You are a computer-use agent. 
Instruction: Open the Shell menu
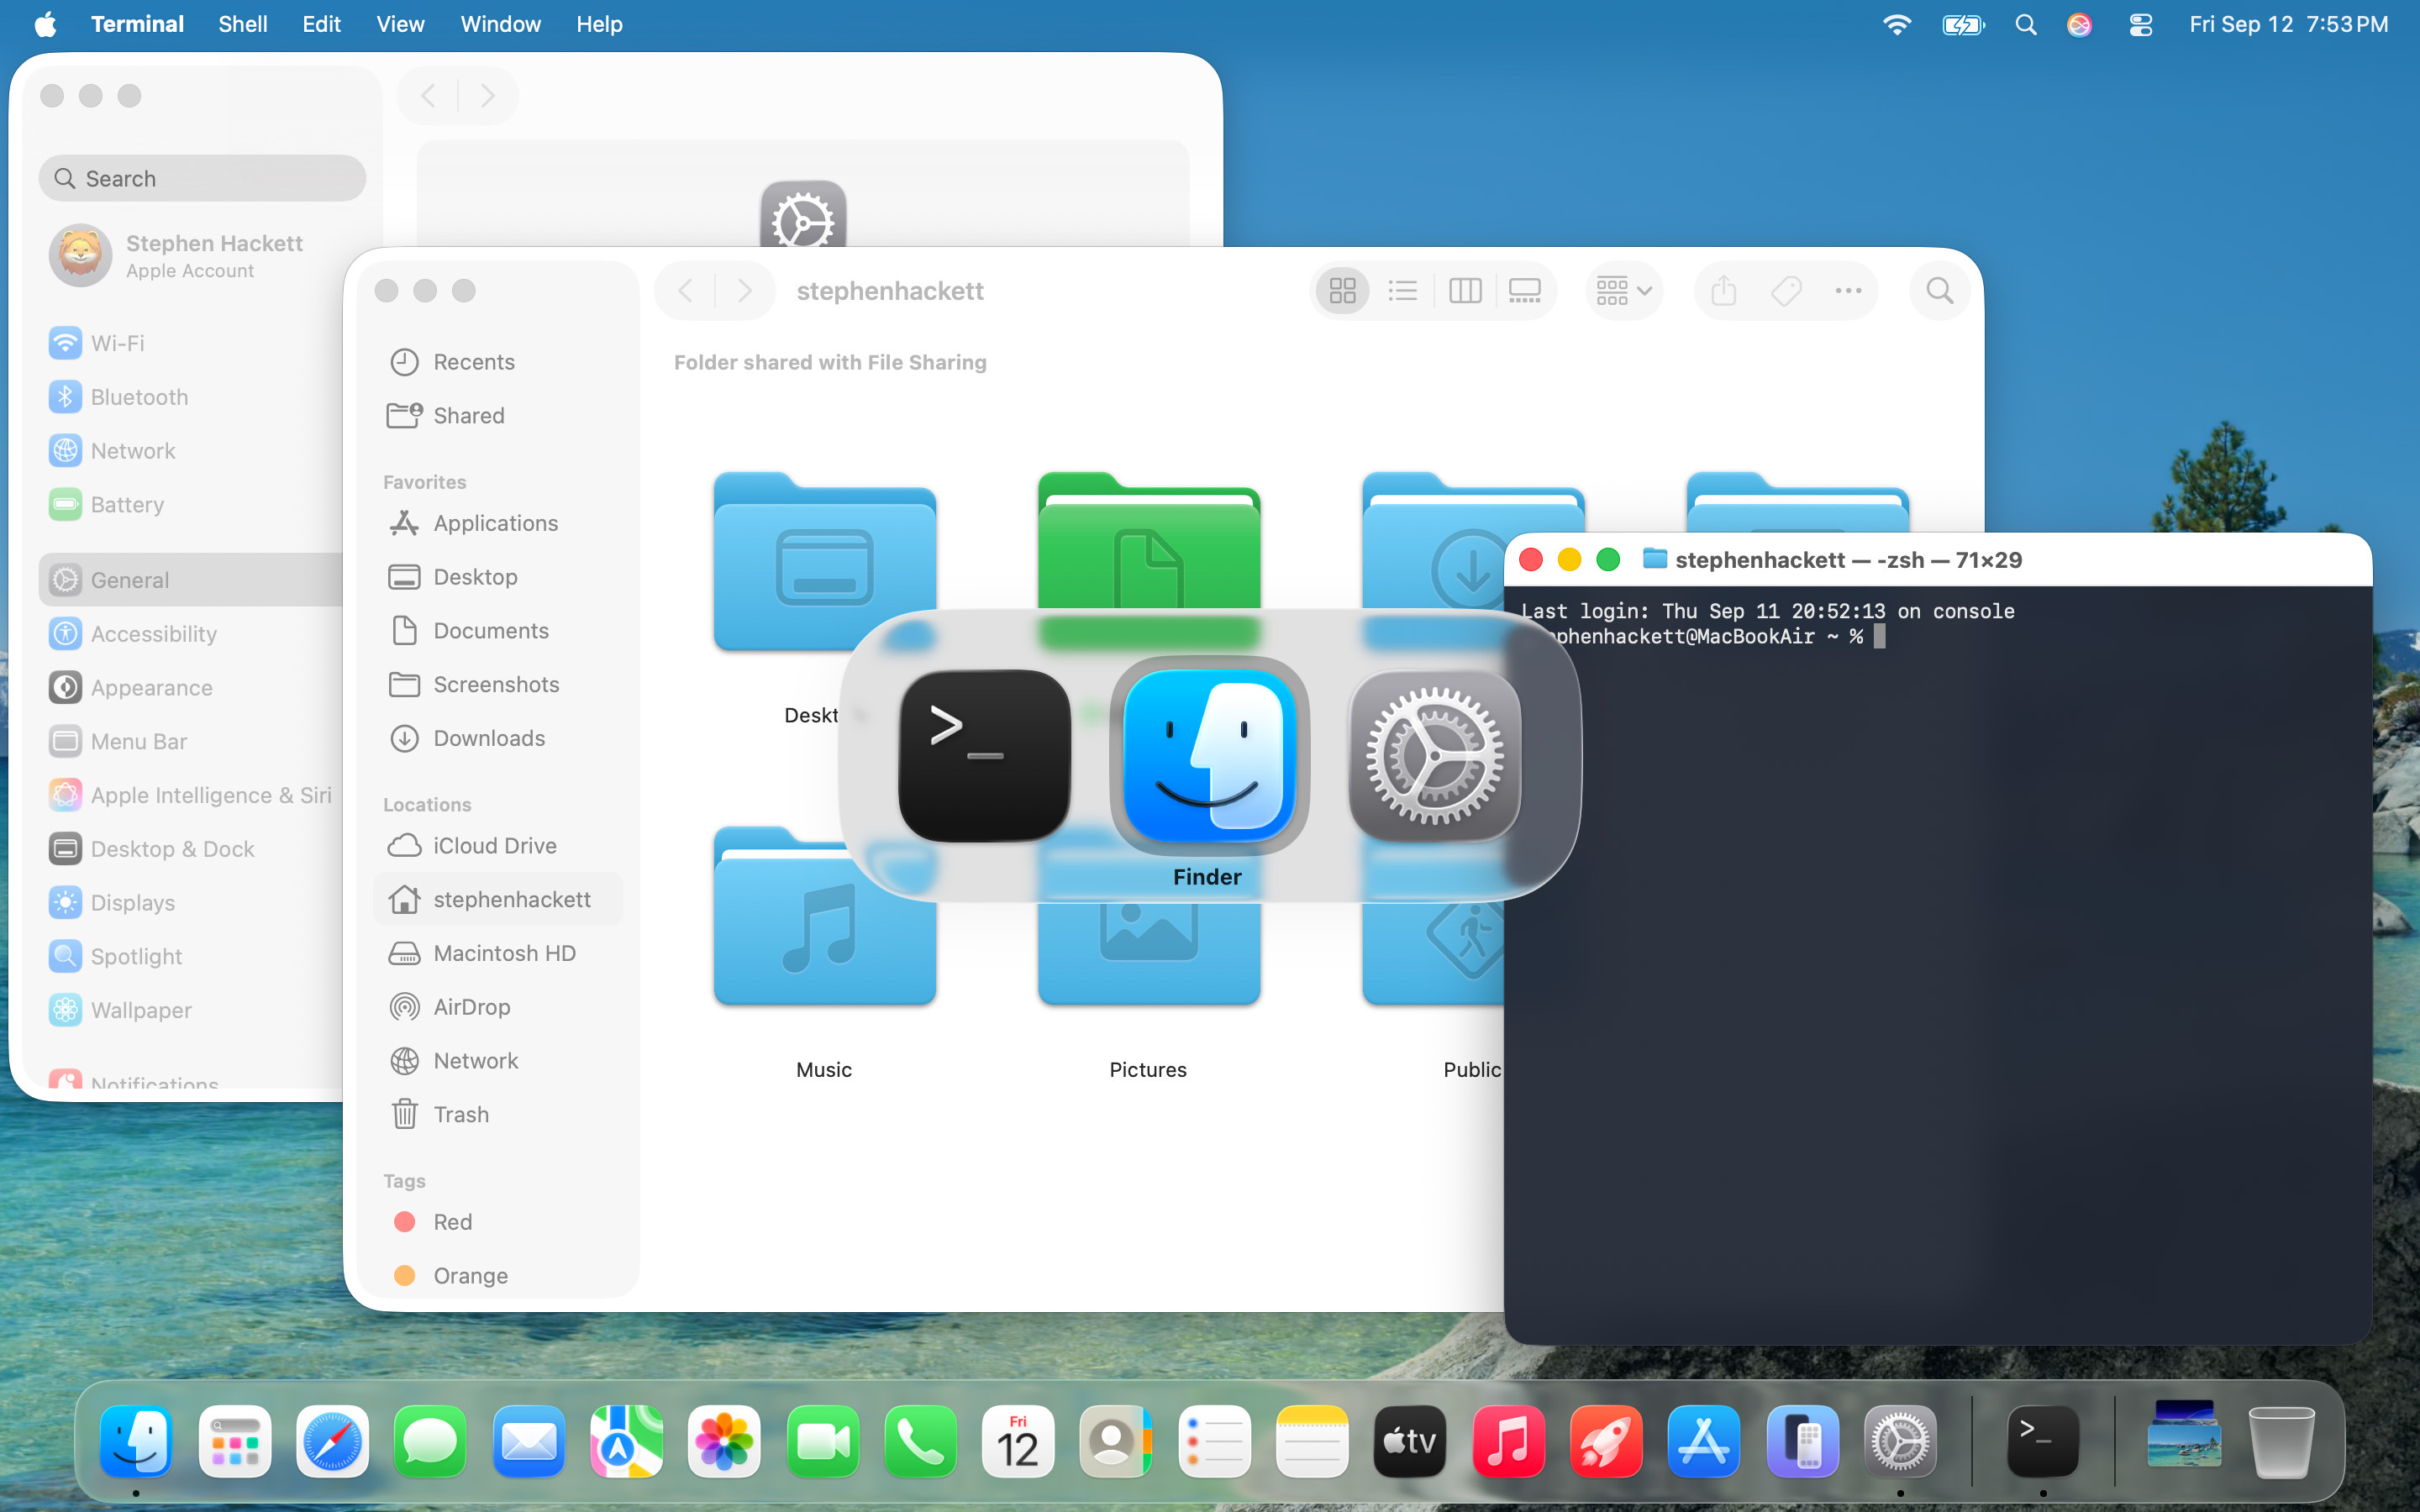242,24
